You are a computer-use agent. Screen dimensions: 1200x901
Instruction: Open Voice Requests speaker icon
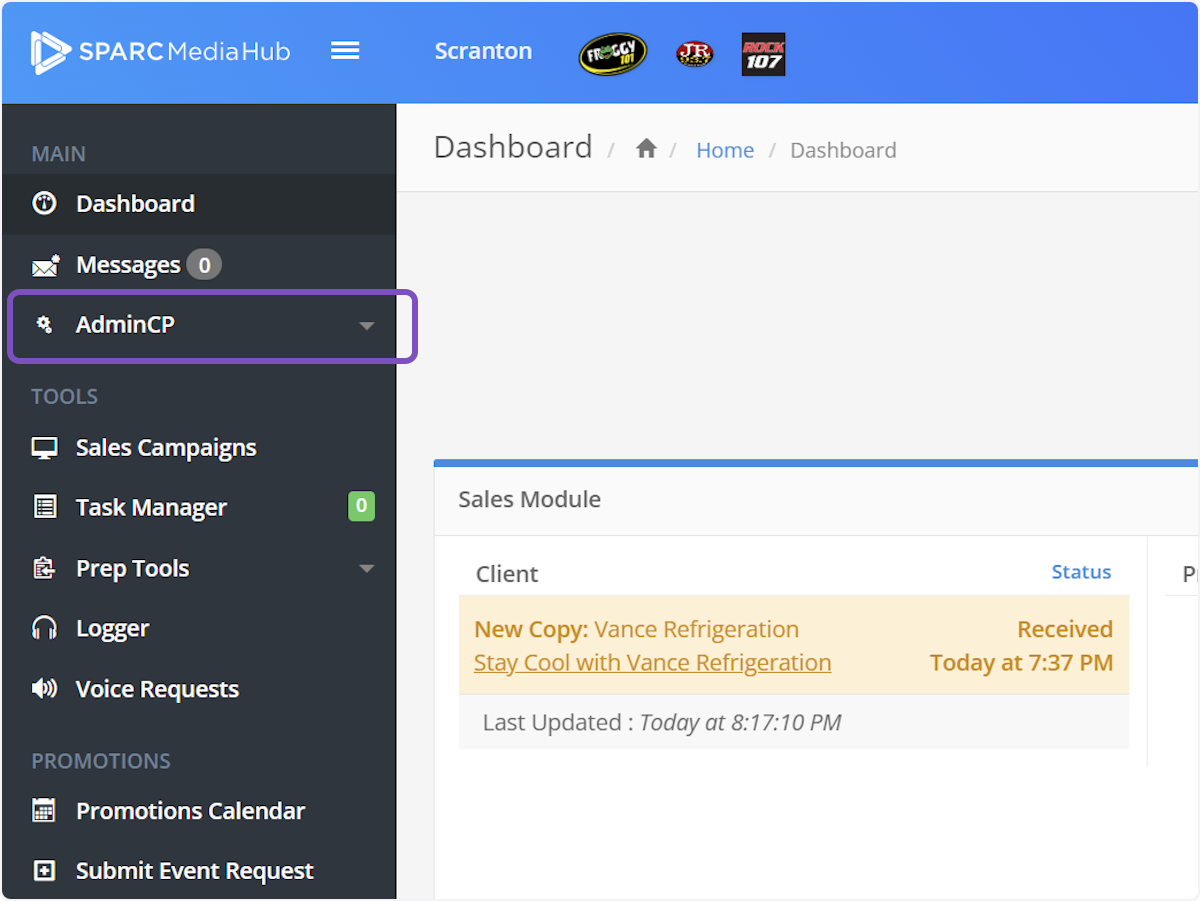pos(44,689)
